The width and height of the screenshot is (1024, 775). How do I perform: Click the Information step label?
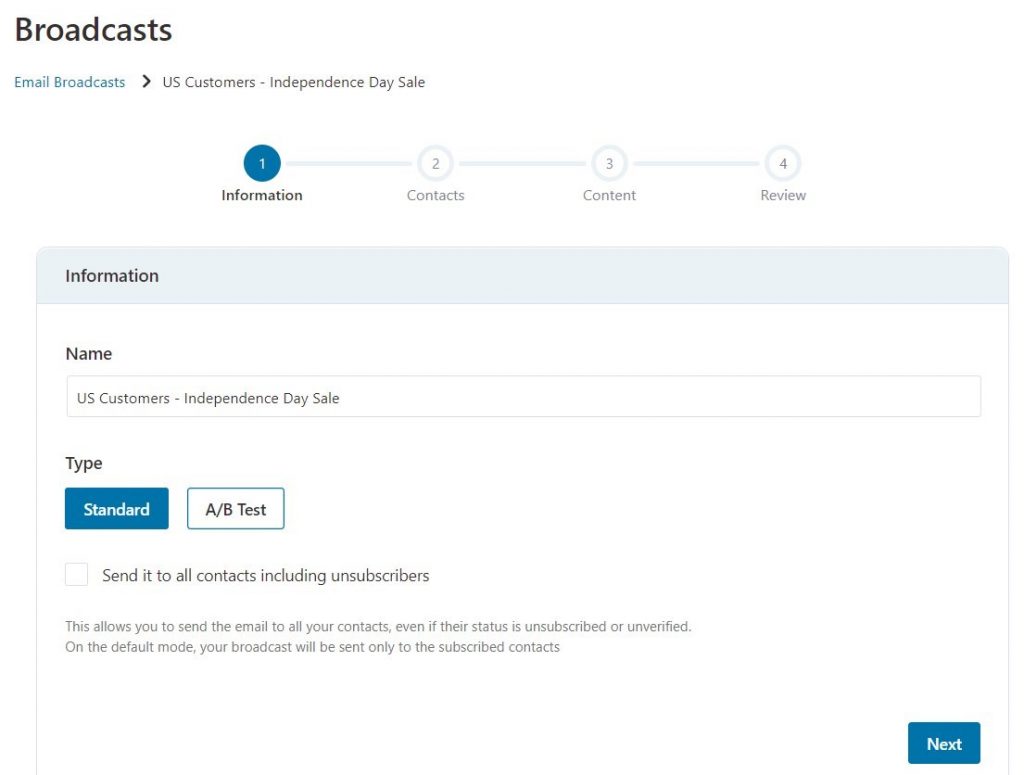[x=262, y=195]
